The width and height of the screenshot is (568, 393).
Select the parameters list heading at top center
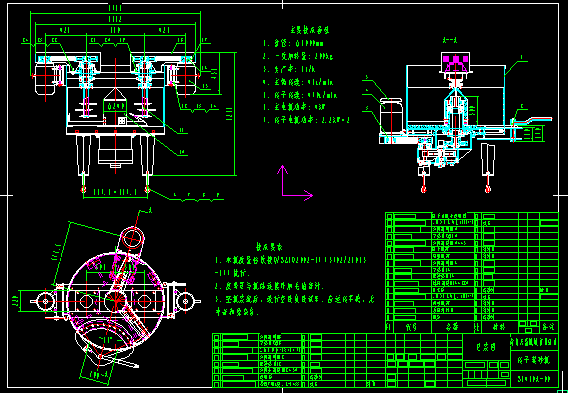[310, 30]
